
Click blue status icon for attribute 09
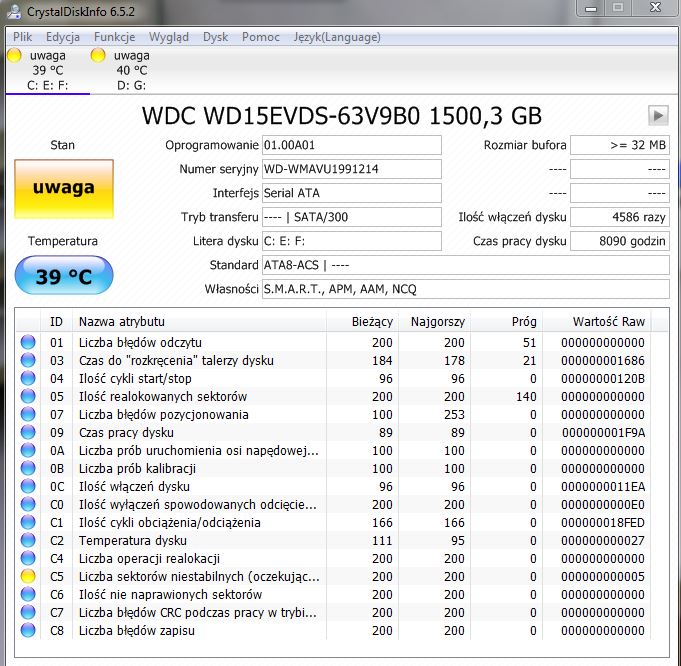[28, 432]
